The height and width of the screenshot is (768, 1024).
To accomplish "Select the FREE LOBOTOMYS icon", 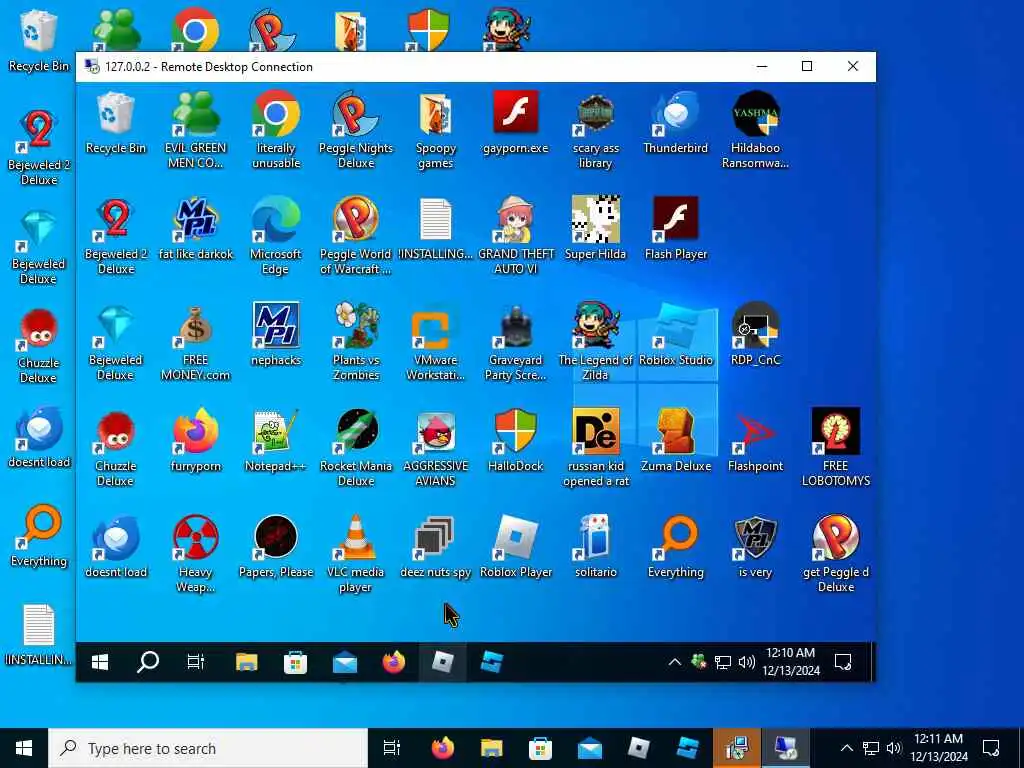I will (x=835, y=431).
